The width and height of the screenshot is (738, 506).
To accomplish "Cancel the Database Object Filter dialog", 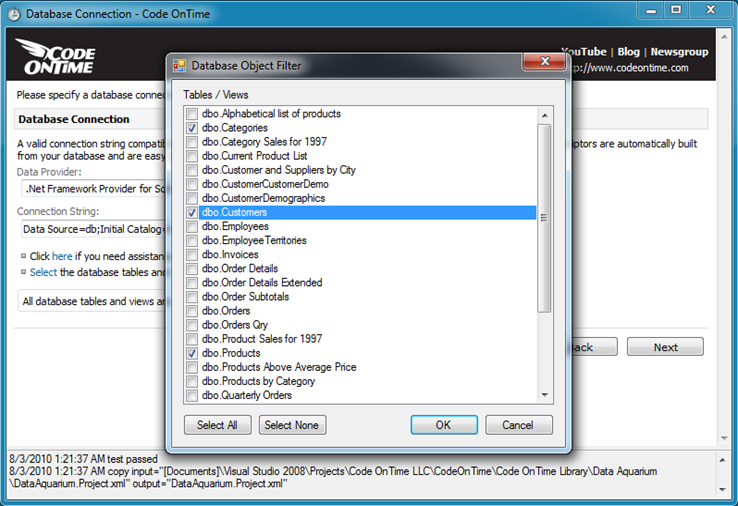I will 519,425.
